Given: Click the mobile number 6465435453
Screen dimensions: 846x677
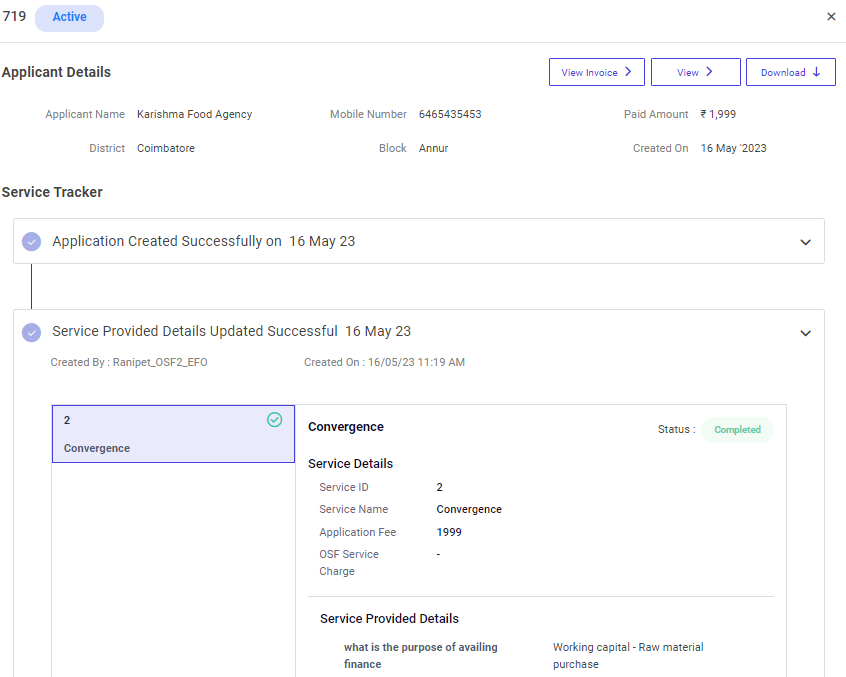Looking at the screenshot, I should (x=450, y=114).
